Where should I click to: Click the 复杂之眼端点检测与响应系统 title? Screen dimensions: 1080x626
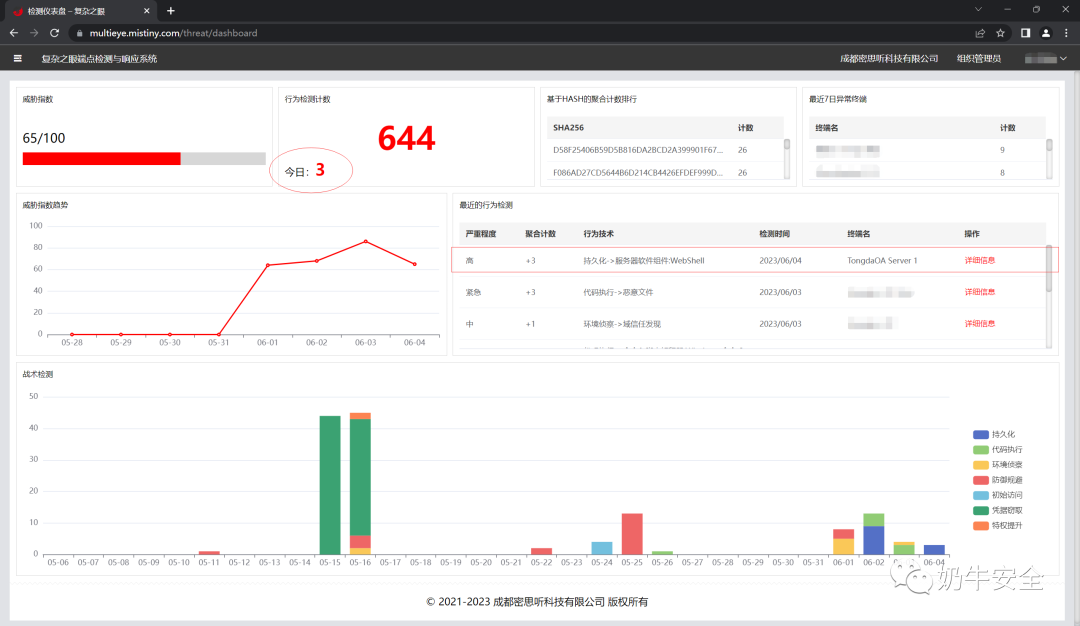[x=99, y=59]
